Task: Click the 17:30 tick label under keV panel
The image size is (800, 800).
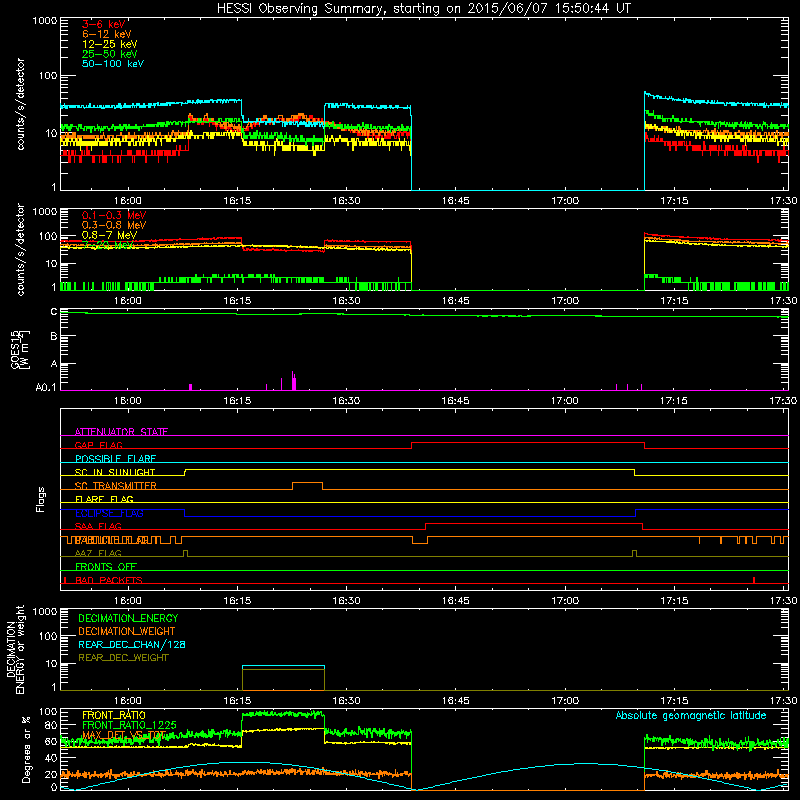Action: [783, 201]
